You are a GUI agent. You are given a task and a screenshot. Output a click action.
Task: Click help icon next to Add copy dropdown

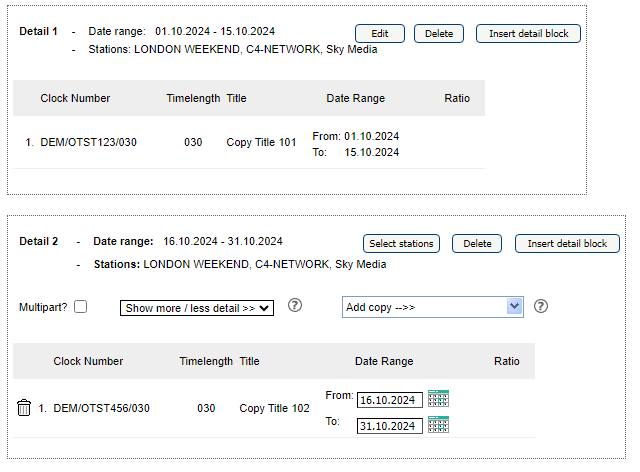(541, 306)
